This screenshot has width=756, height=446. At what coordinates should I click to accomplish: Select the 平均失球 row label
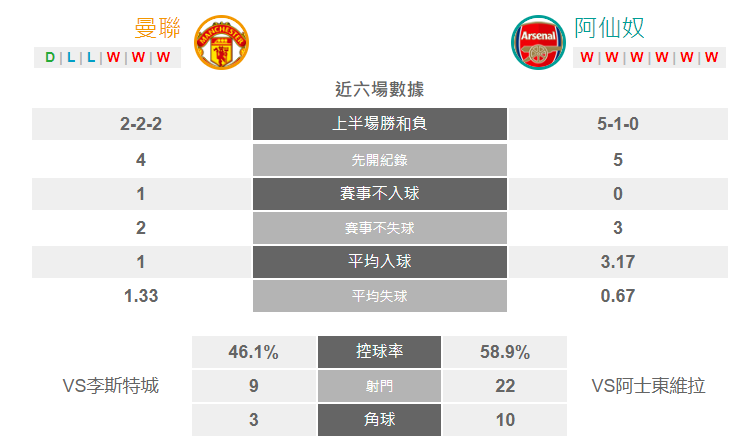tap(379, 296)
